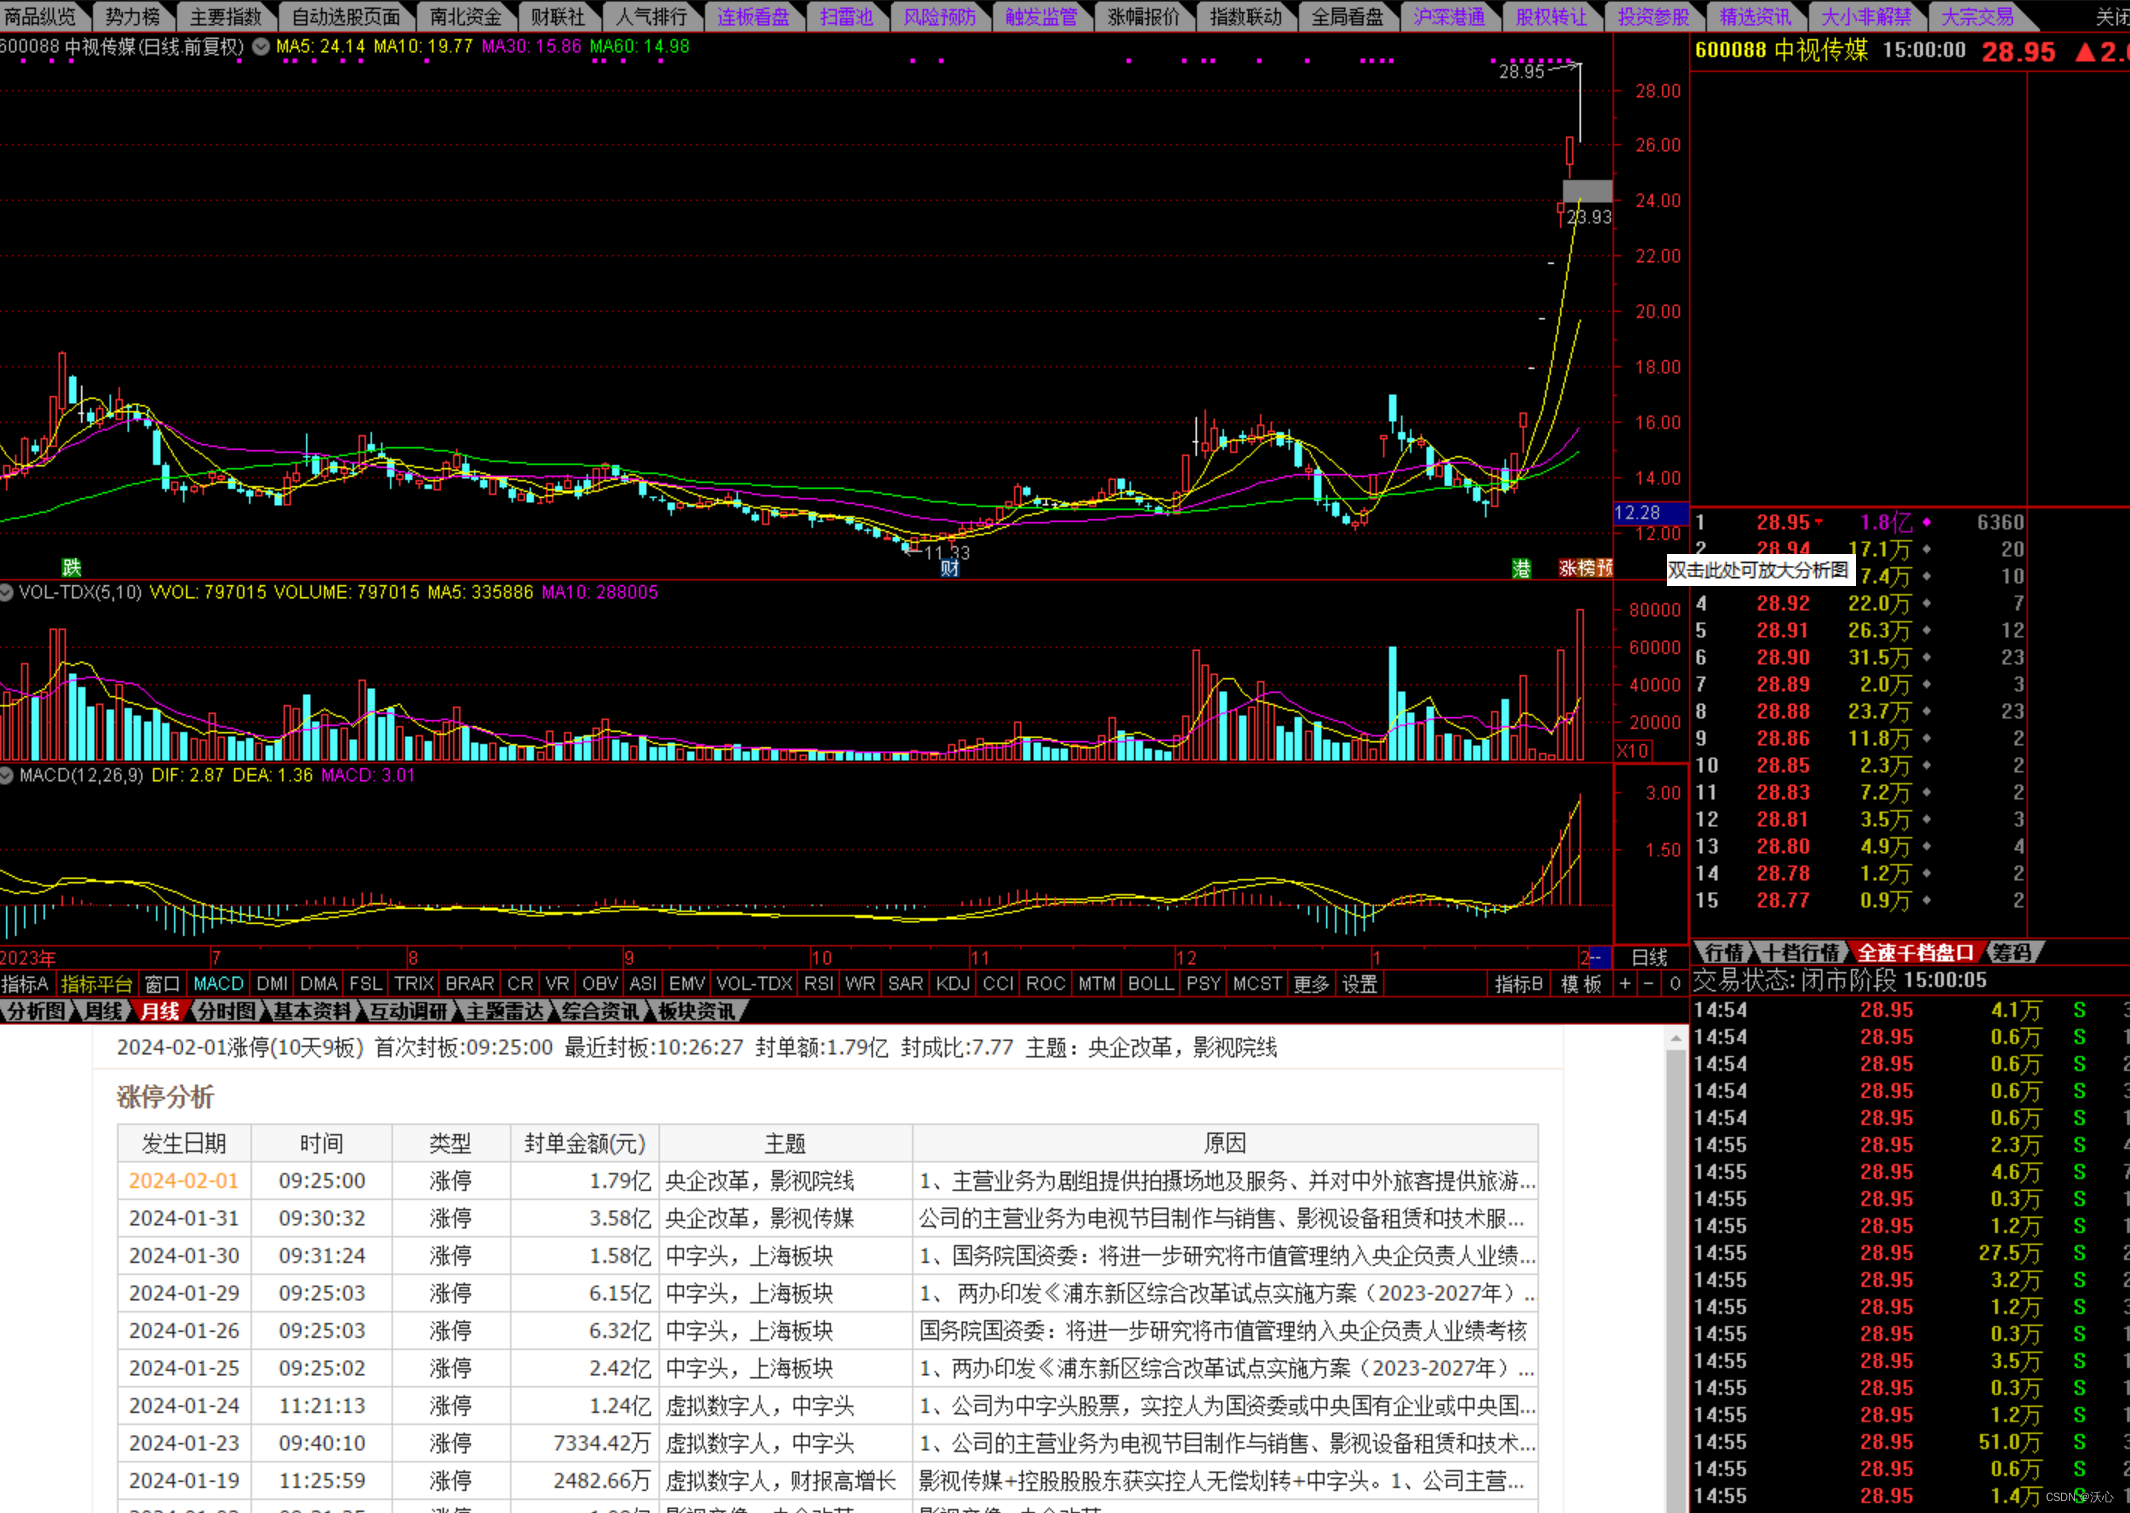Viewport: 2130px width, 1513px height.
Task: Click magenta diamond icon in 1.8亿 row
Action: (x=1926, y=522)
